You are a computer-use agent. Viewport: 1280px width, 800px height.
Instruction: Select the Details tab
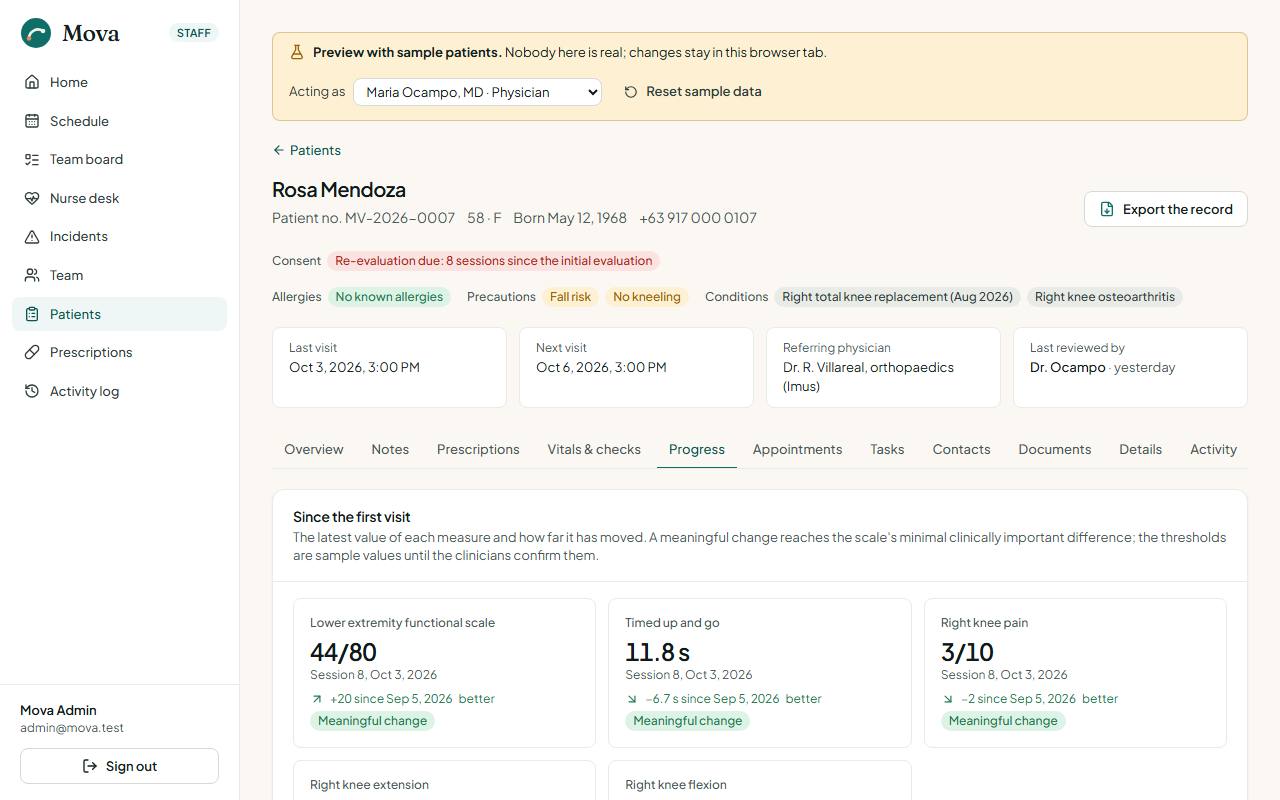click(x=1140, y=449)
